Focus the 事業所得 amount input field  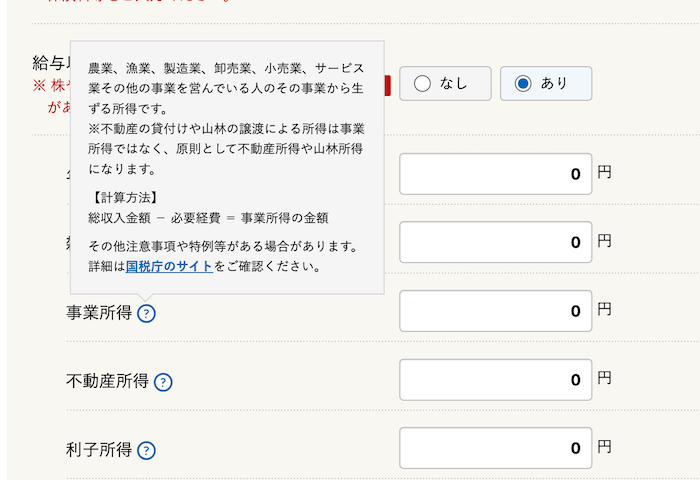click(x=495, y=311)
